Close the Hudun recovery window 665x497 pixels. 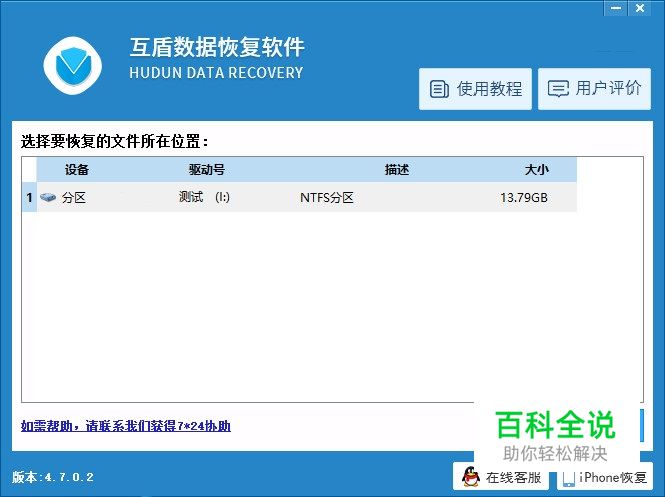click(x=640, y=8)
